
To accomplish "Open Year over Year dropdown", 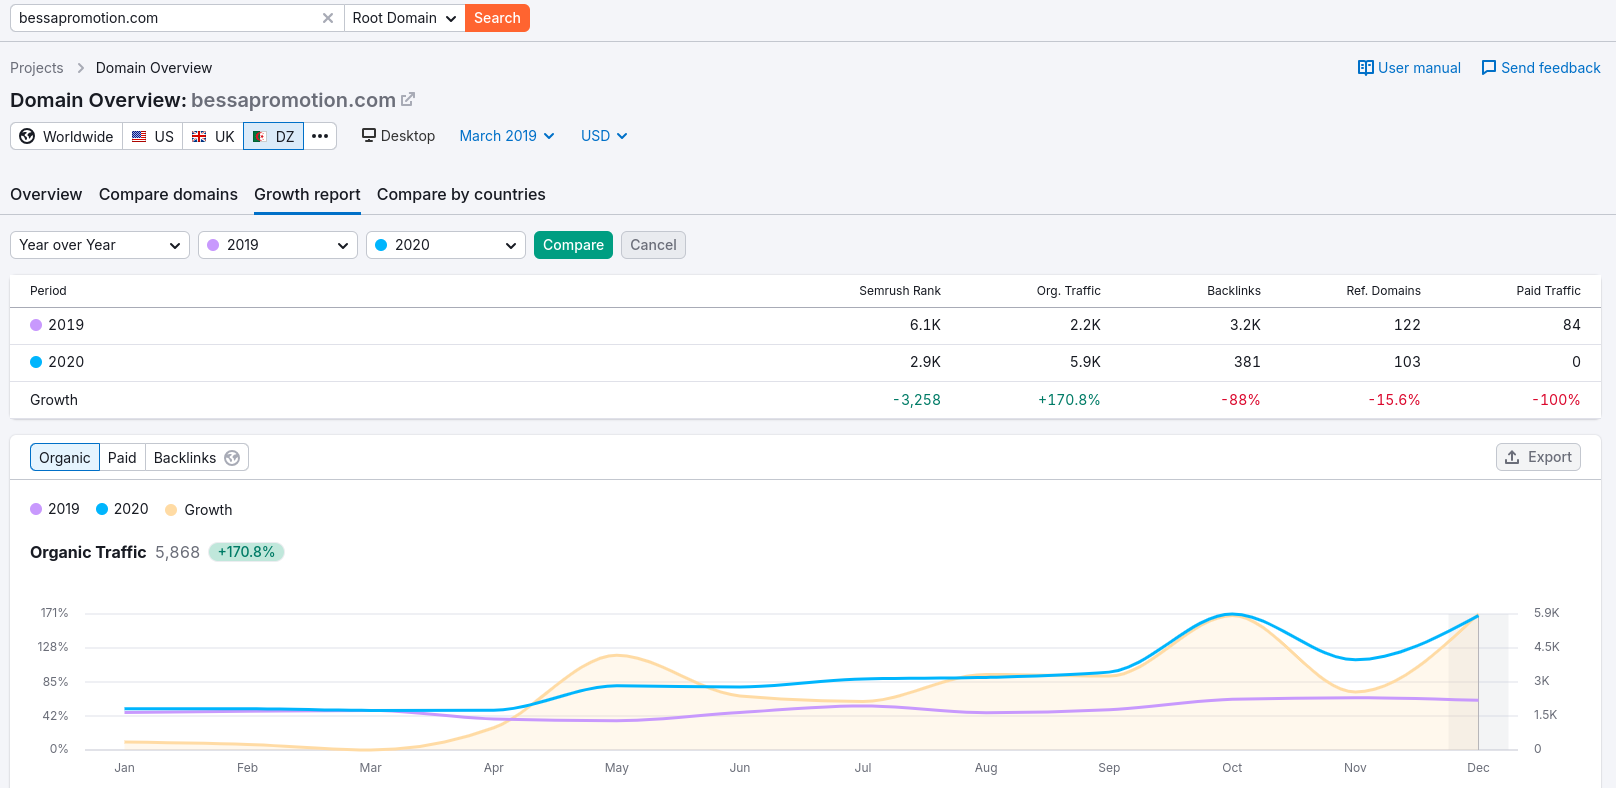I will click(x=100, y=245).
